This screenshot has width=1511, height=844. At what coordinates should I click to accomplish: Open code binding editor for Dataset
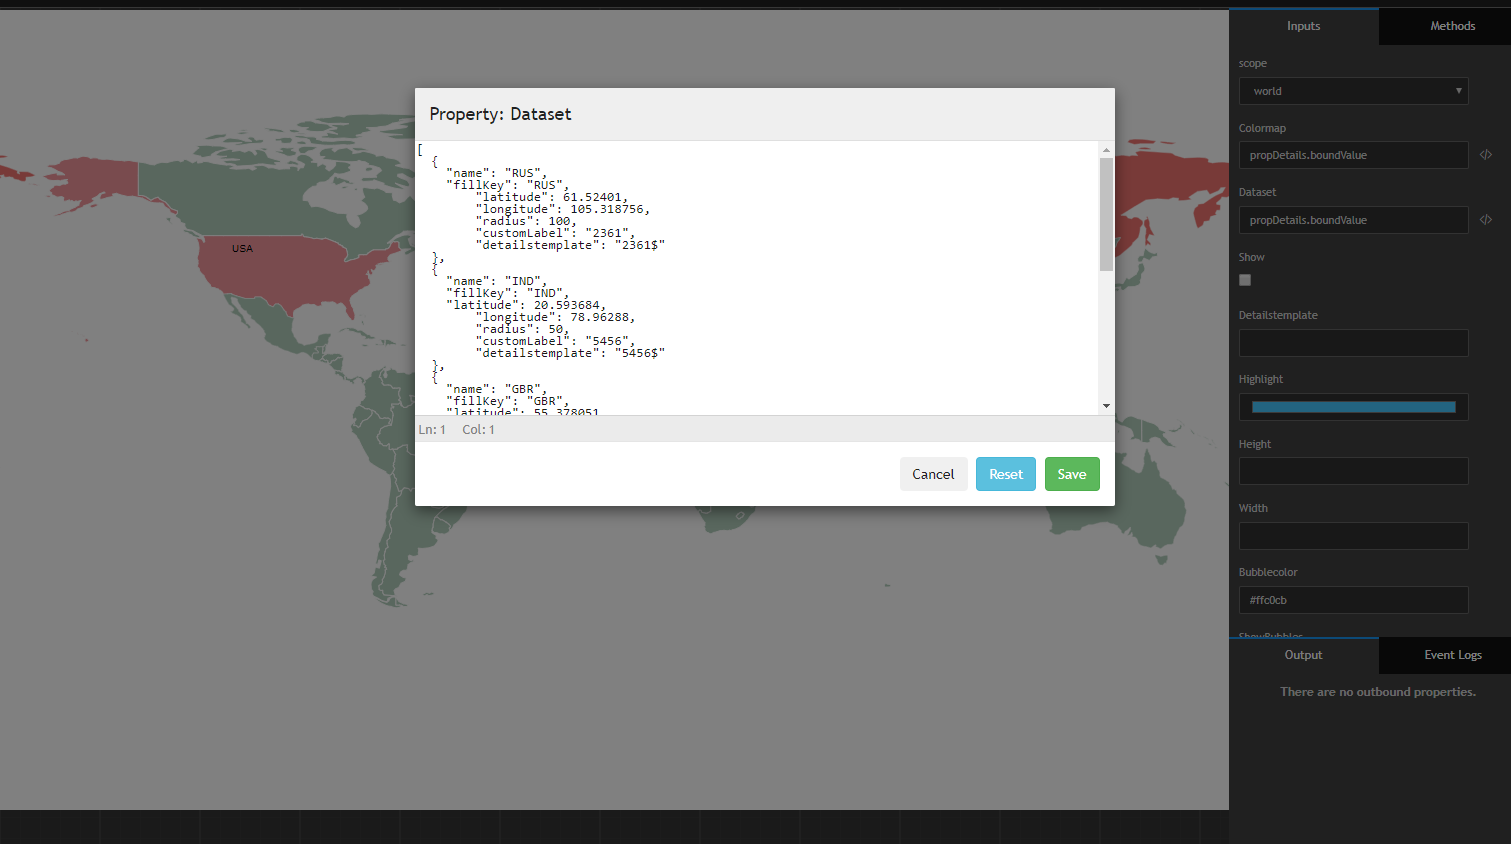click(1486, 219)
